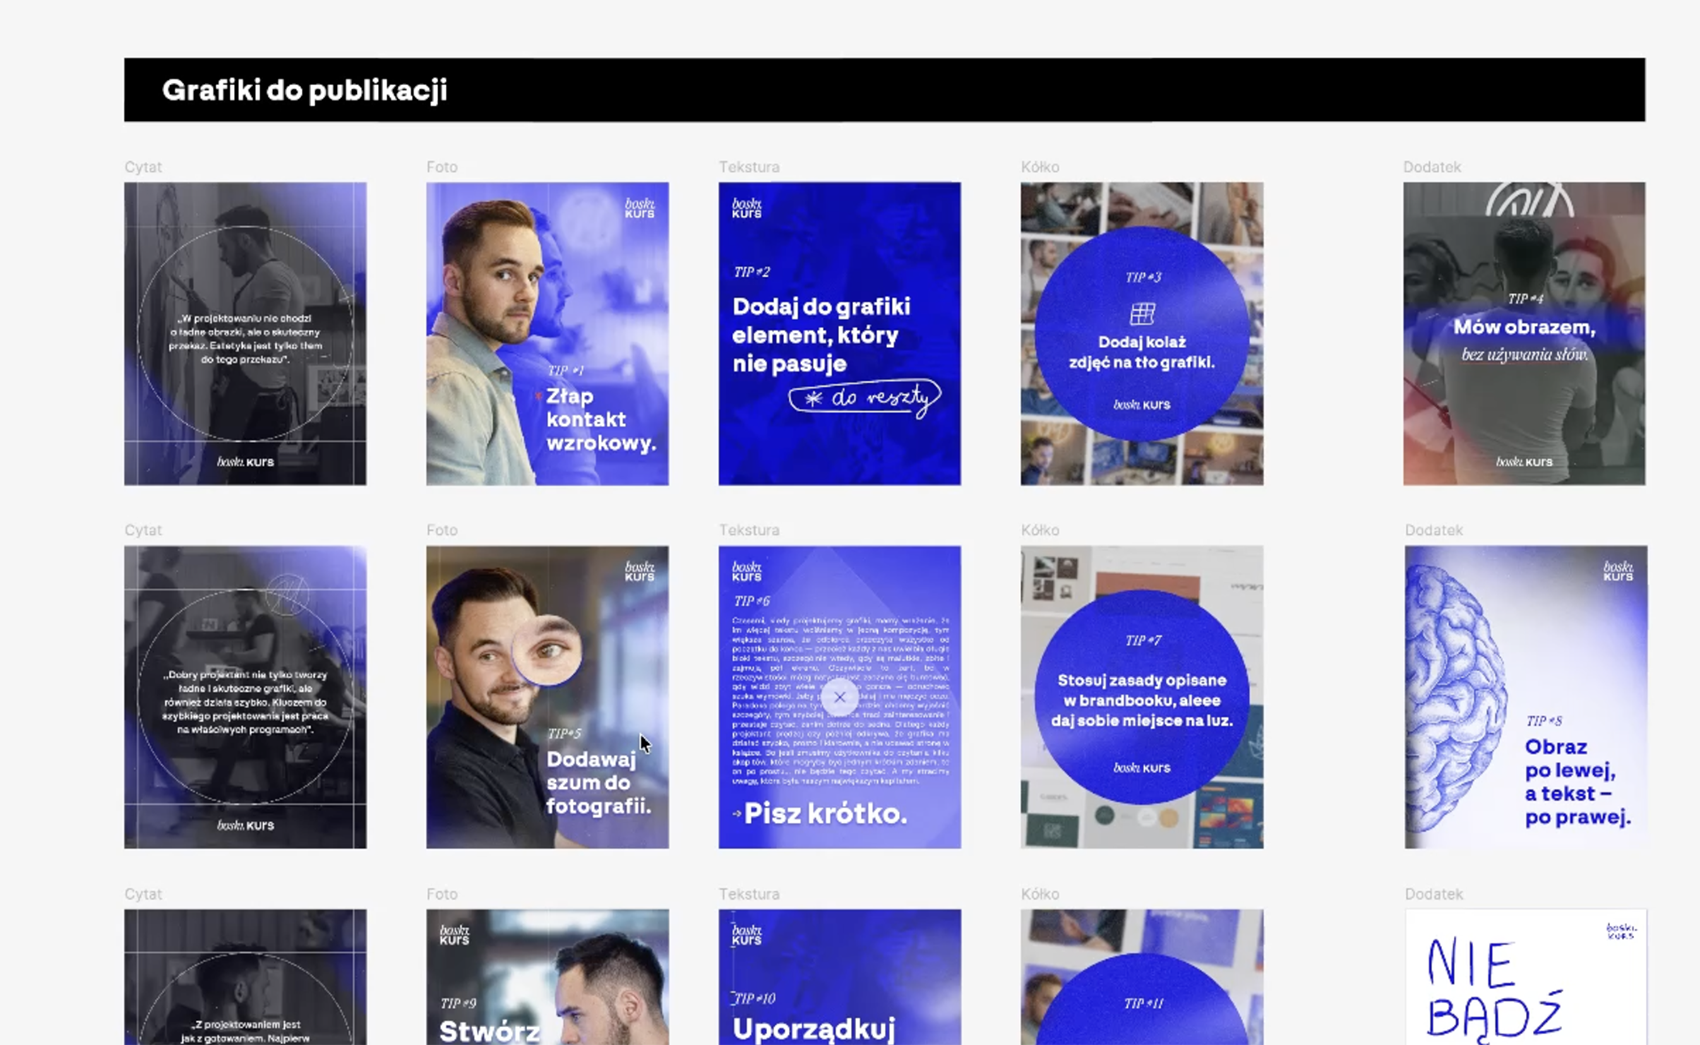Click the Grafiki do publikacji header bar

tap(884, 90)
